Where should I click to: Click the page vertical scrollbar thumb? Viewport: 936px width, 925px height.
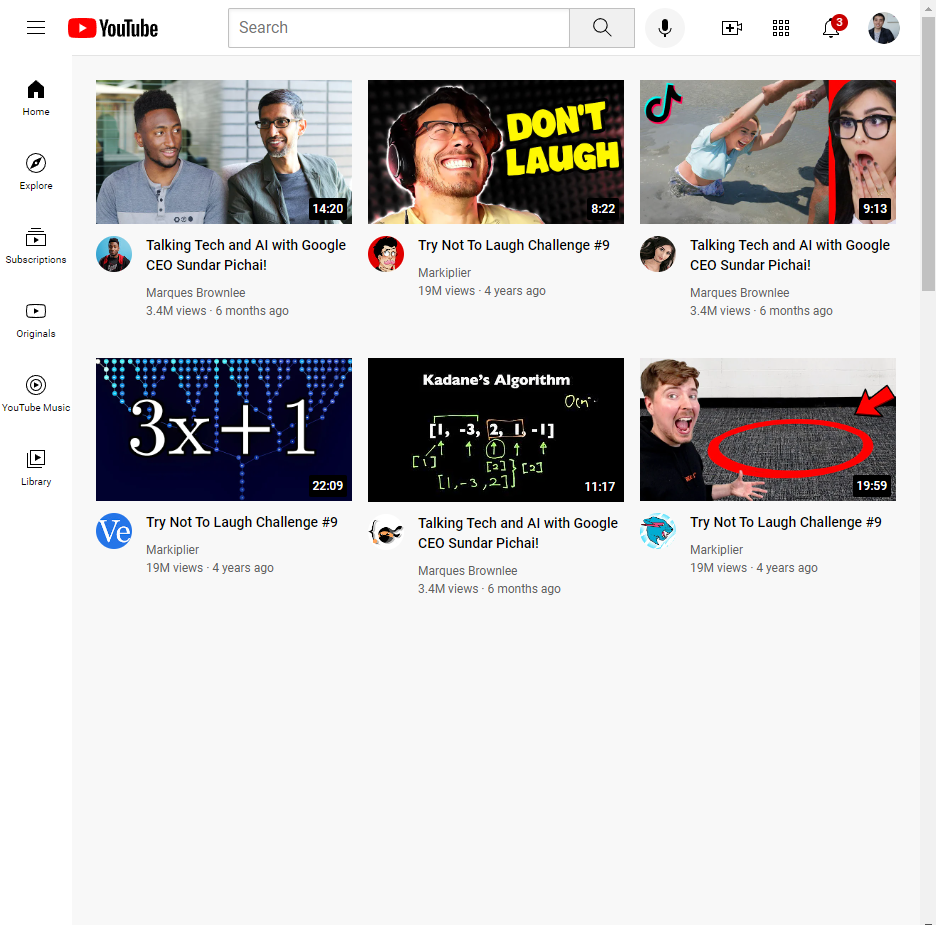(x=928, y=154)
